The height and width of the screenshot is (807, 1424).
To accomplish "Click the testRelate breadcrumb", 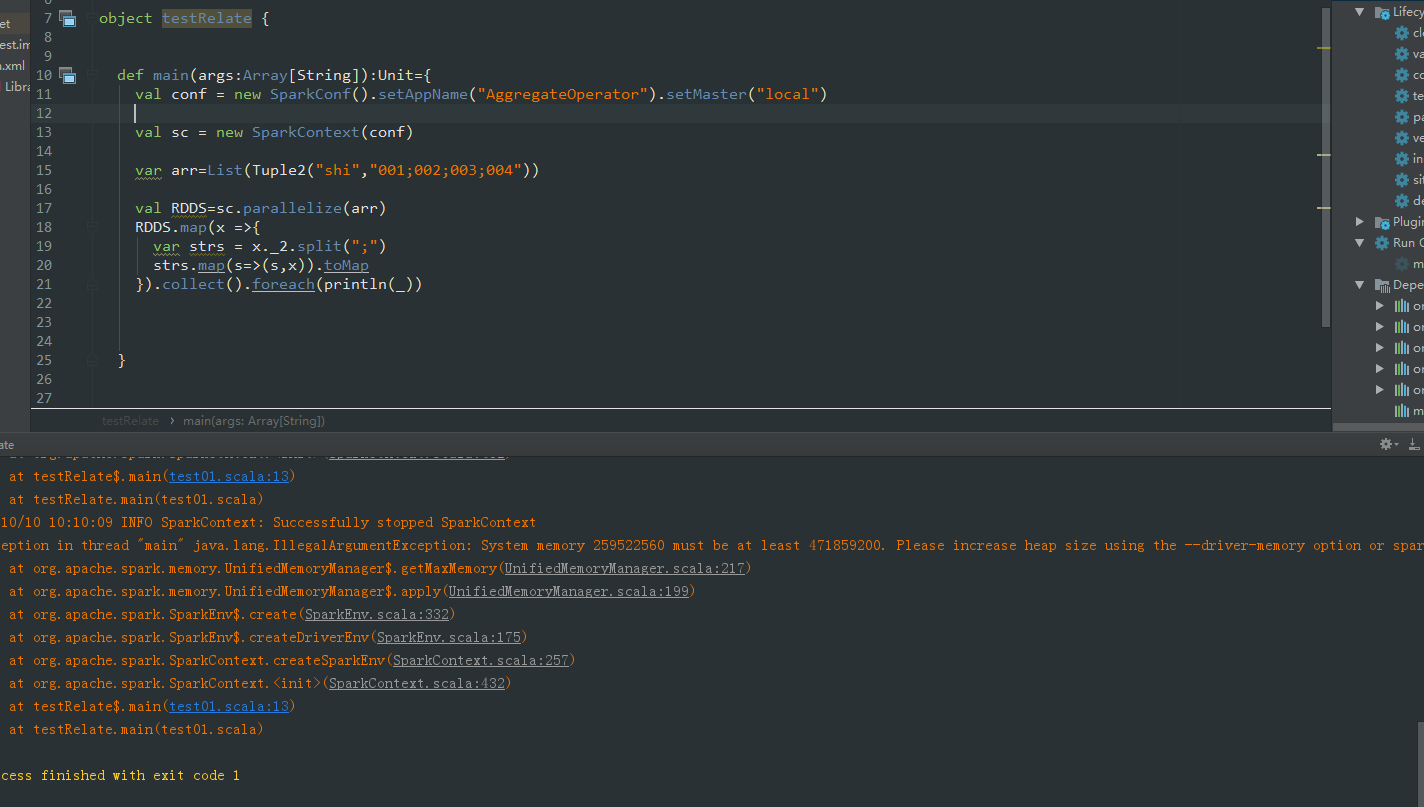I will (x=130, y=421).
